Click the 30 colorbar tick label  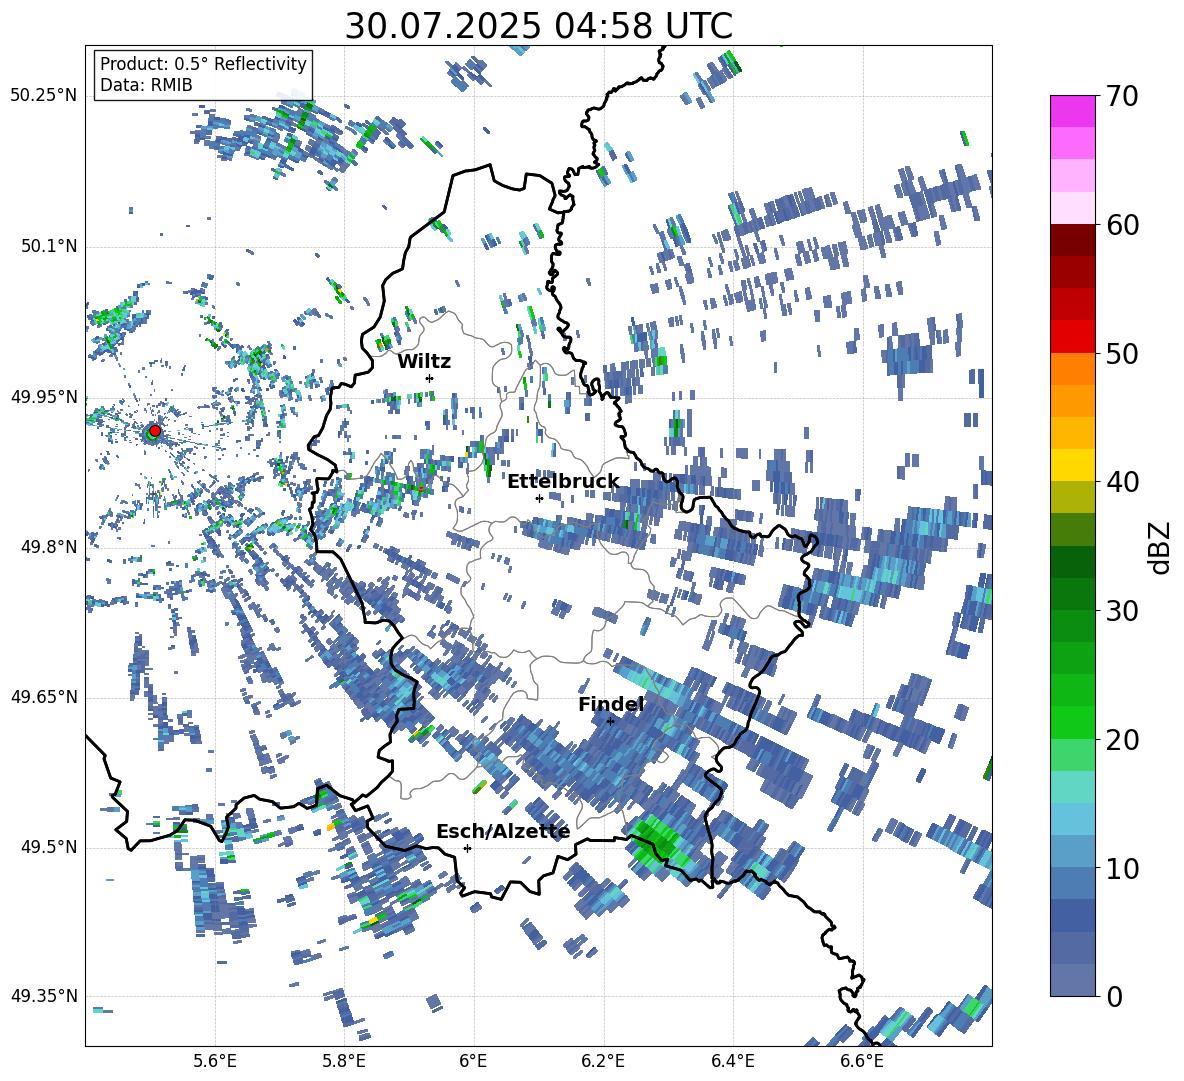pyautogui.click(x=1122, y=611)
